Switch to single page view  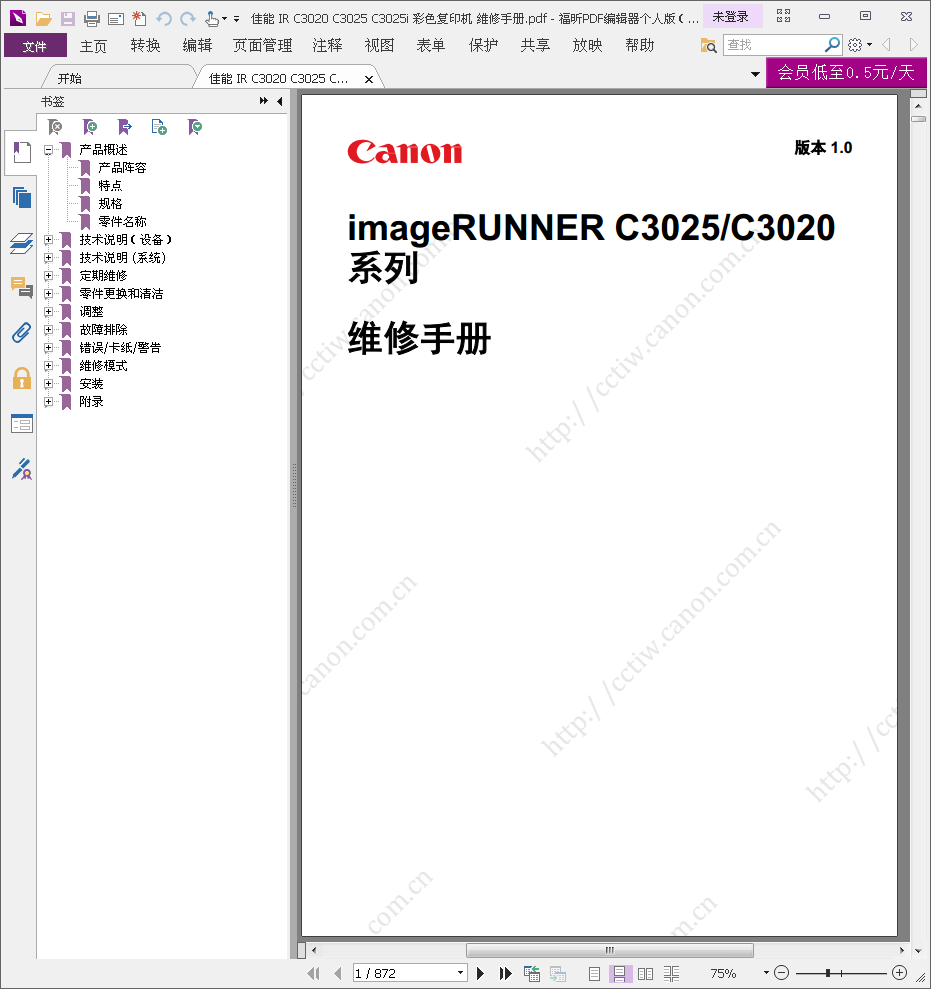(594, 973)
